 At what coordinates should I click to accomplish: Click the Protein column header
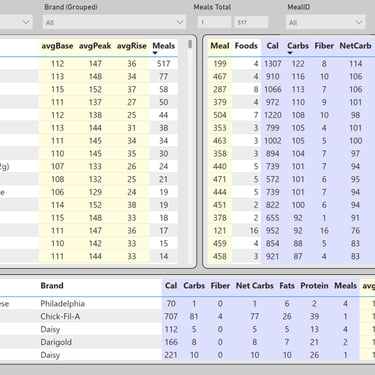tap(314, 286)
